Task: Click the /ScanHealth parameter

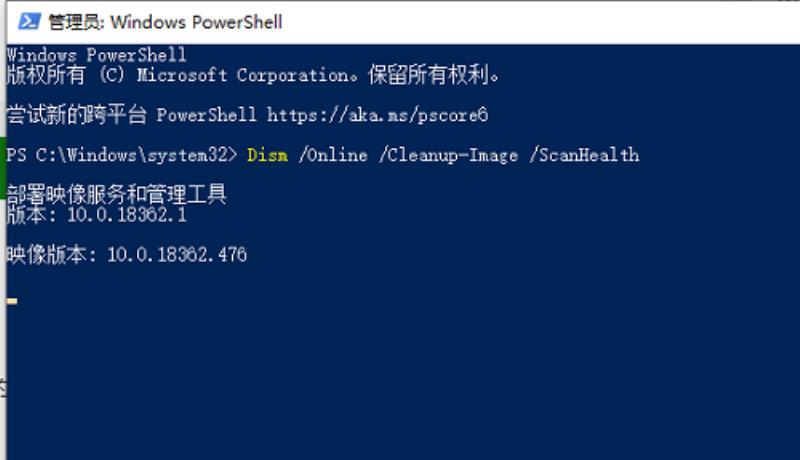Action: point(584,155)
